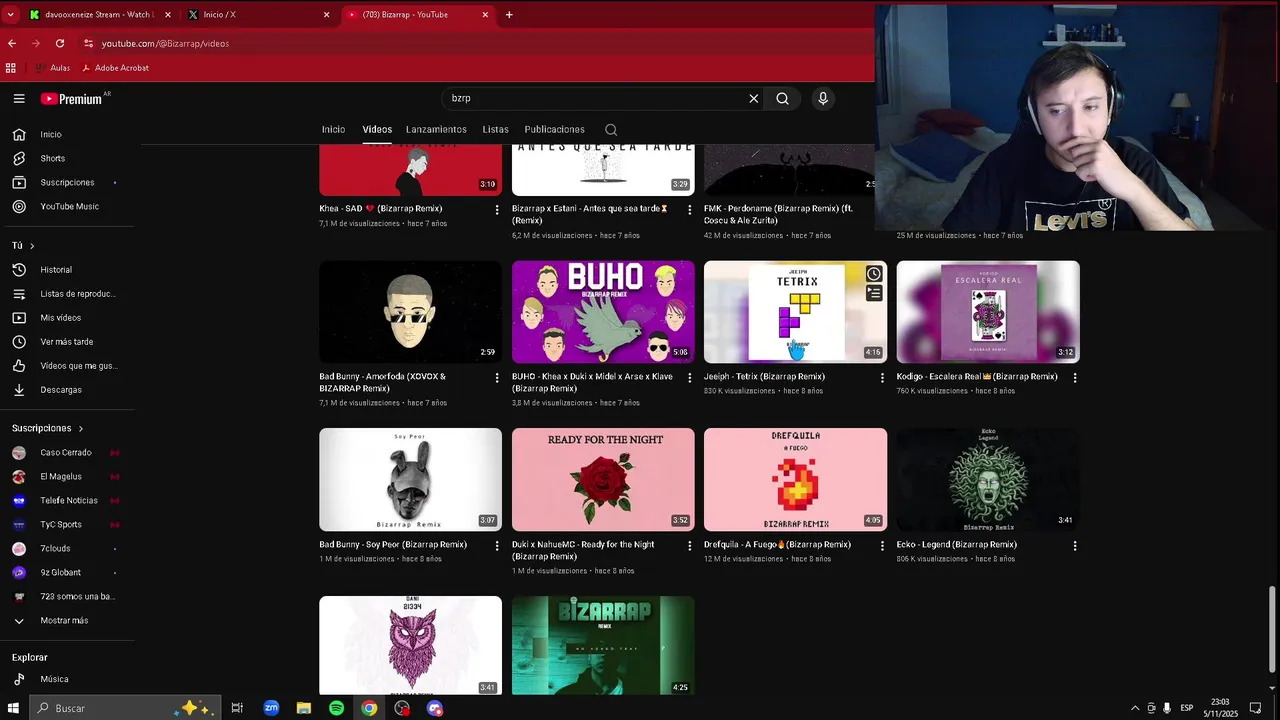The height and width of the screenshot is (720, 1280).
Task: Switch to the Lanzamientos tab
Action: [436, 130]
